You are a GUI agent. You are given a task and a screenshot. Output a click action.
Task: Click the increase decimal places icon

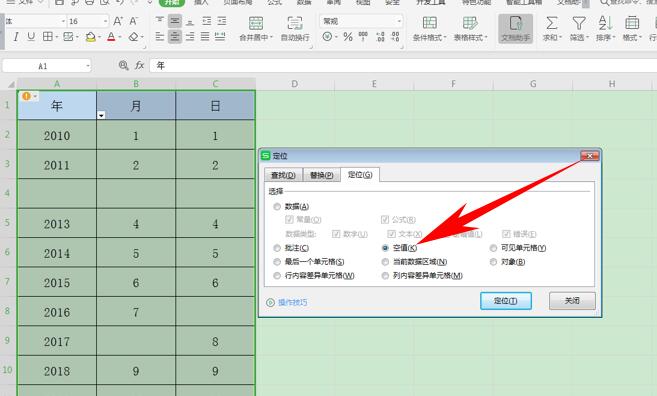point(380,37)
